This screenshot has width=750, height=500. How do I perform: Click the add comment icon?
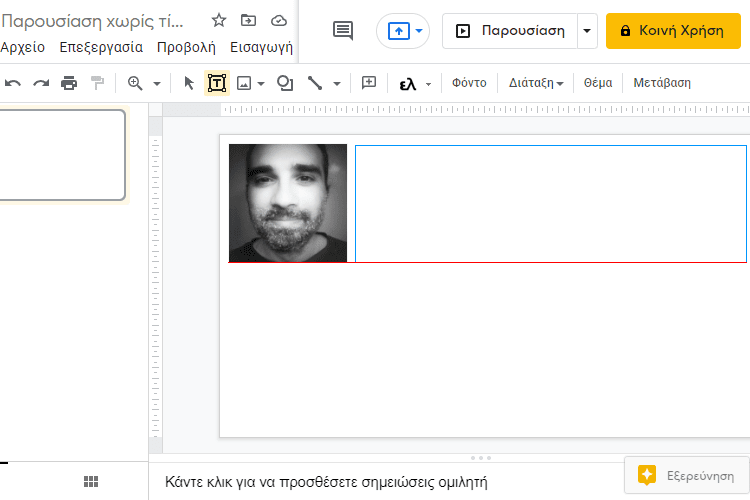click(x=369, y=83)
